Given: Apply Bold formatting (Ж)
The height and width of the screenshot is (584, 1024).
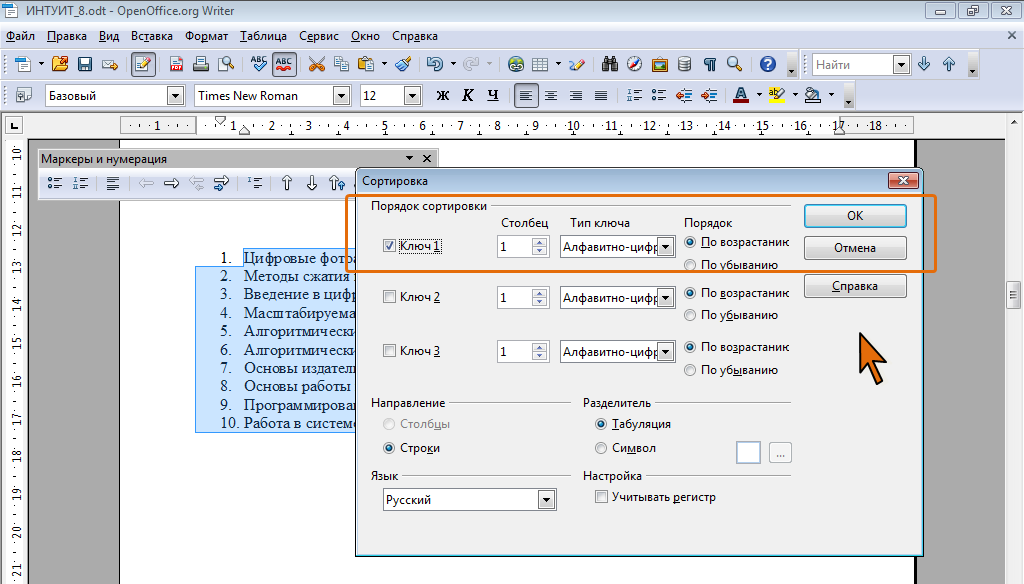Looking at the screenshot, I should click(443, 96).
